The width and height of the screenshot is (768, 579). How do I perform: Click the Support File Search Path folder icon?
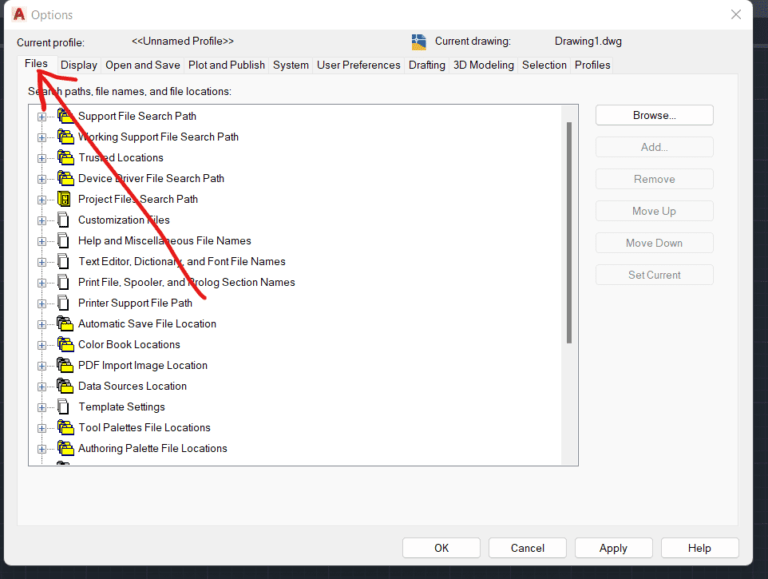coord(65,116)
